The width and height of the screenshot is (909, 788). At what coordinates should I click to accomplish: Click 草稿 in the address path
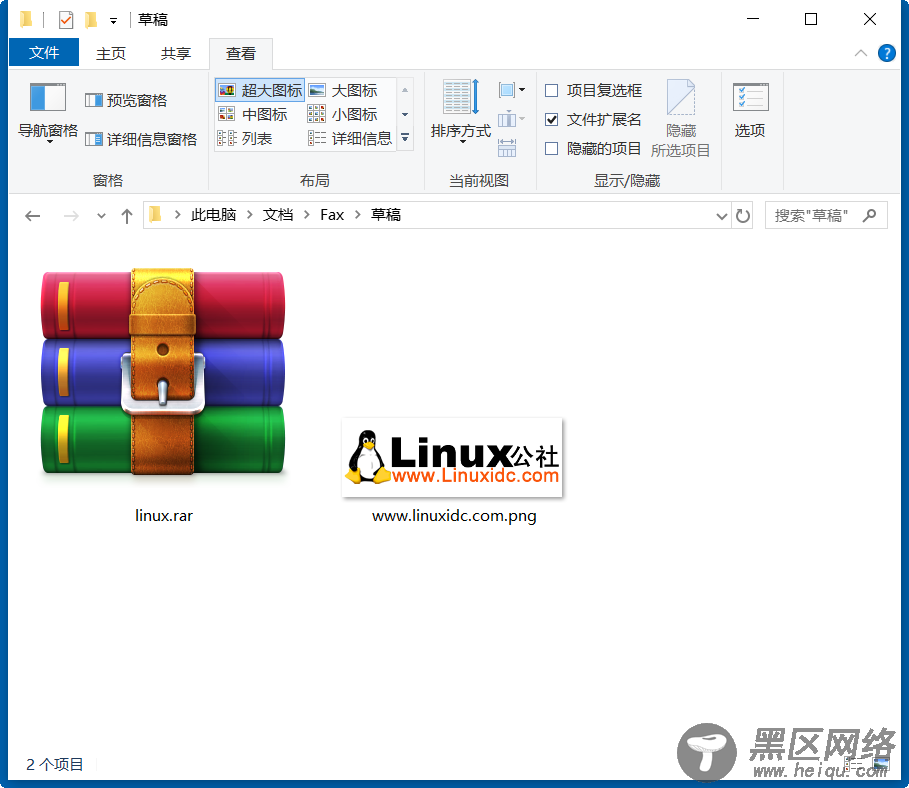coord(386,215)
